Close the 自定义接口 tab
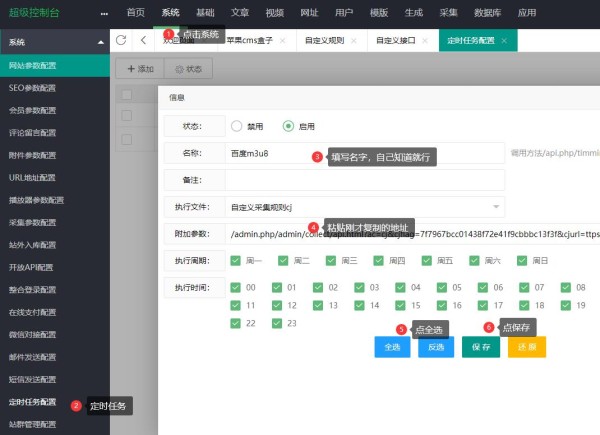The width and height of the screenshot is (600, 435). [425, 41]
